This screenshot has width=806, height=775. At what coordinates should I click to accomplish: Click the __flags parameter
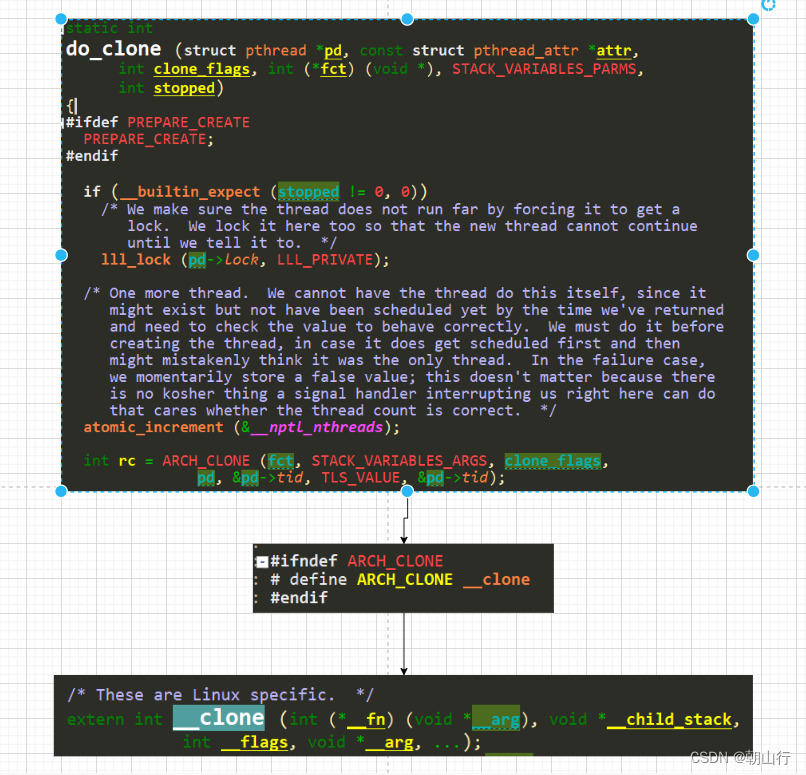pyautogui.click(x=254, y=742)
